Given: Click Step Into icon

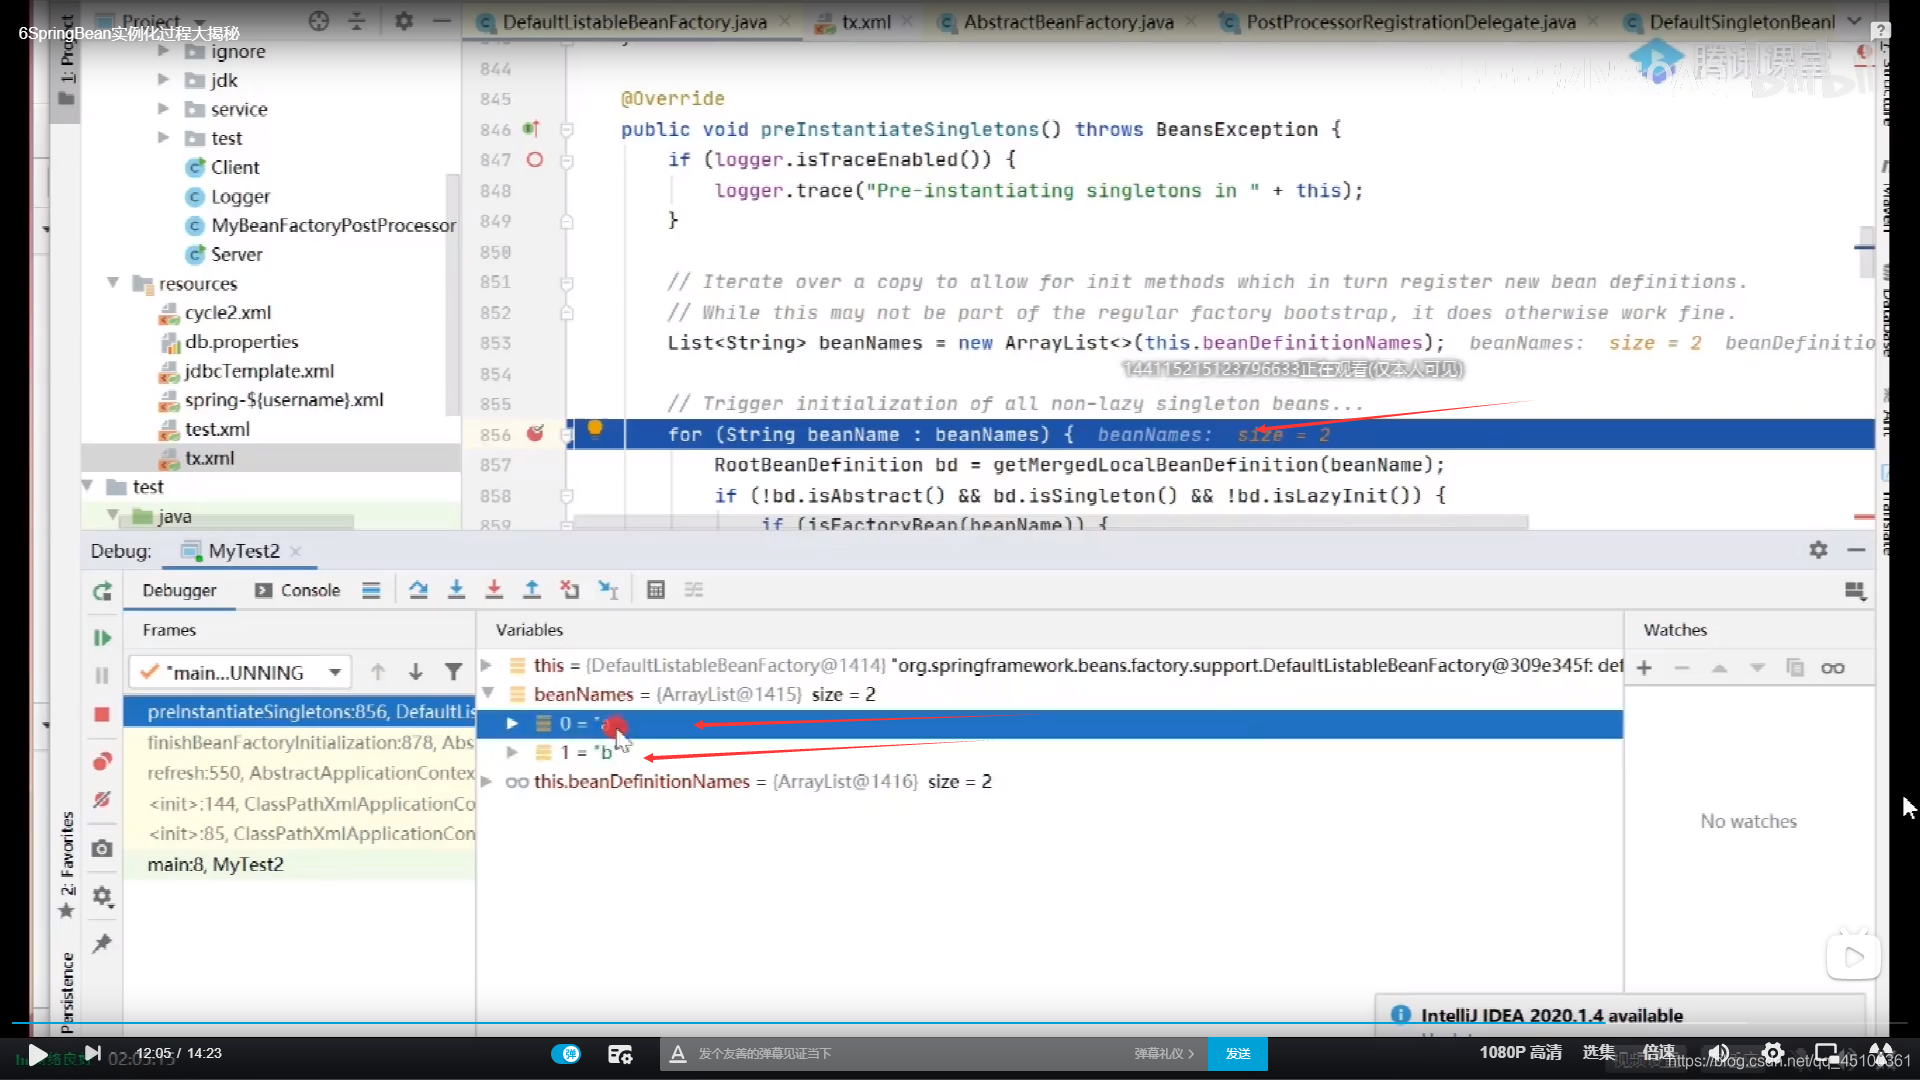Looking at the screenshot, I should (x=456, y=590).
